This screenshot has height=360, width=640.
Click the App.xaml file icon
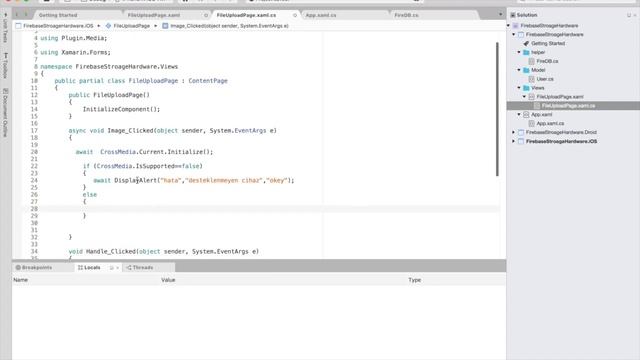pos(526,115)
